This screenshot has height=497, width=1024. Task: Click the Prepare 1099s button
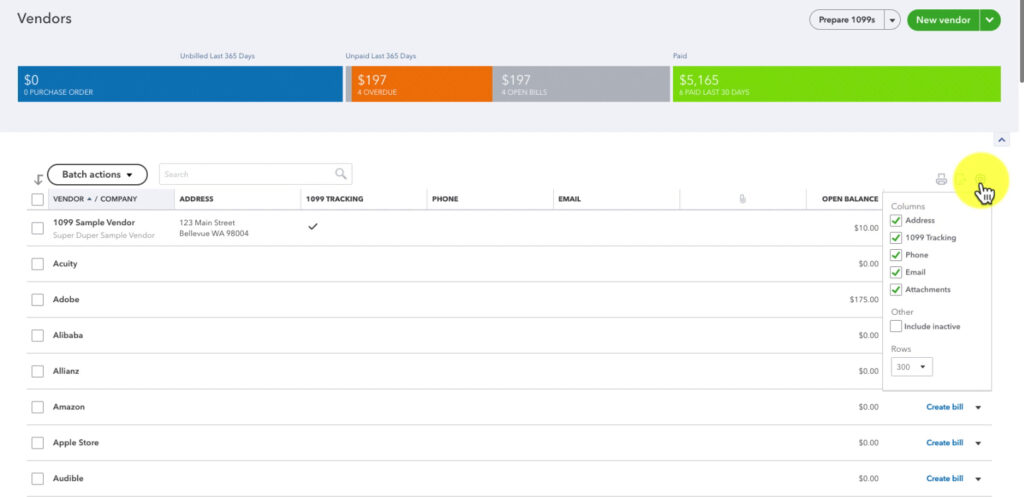846,20
